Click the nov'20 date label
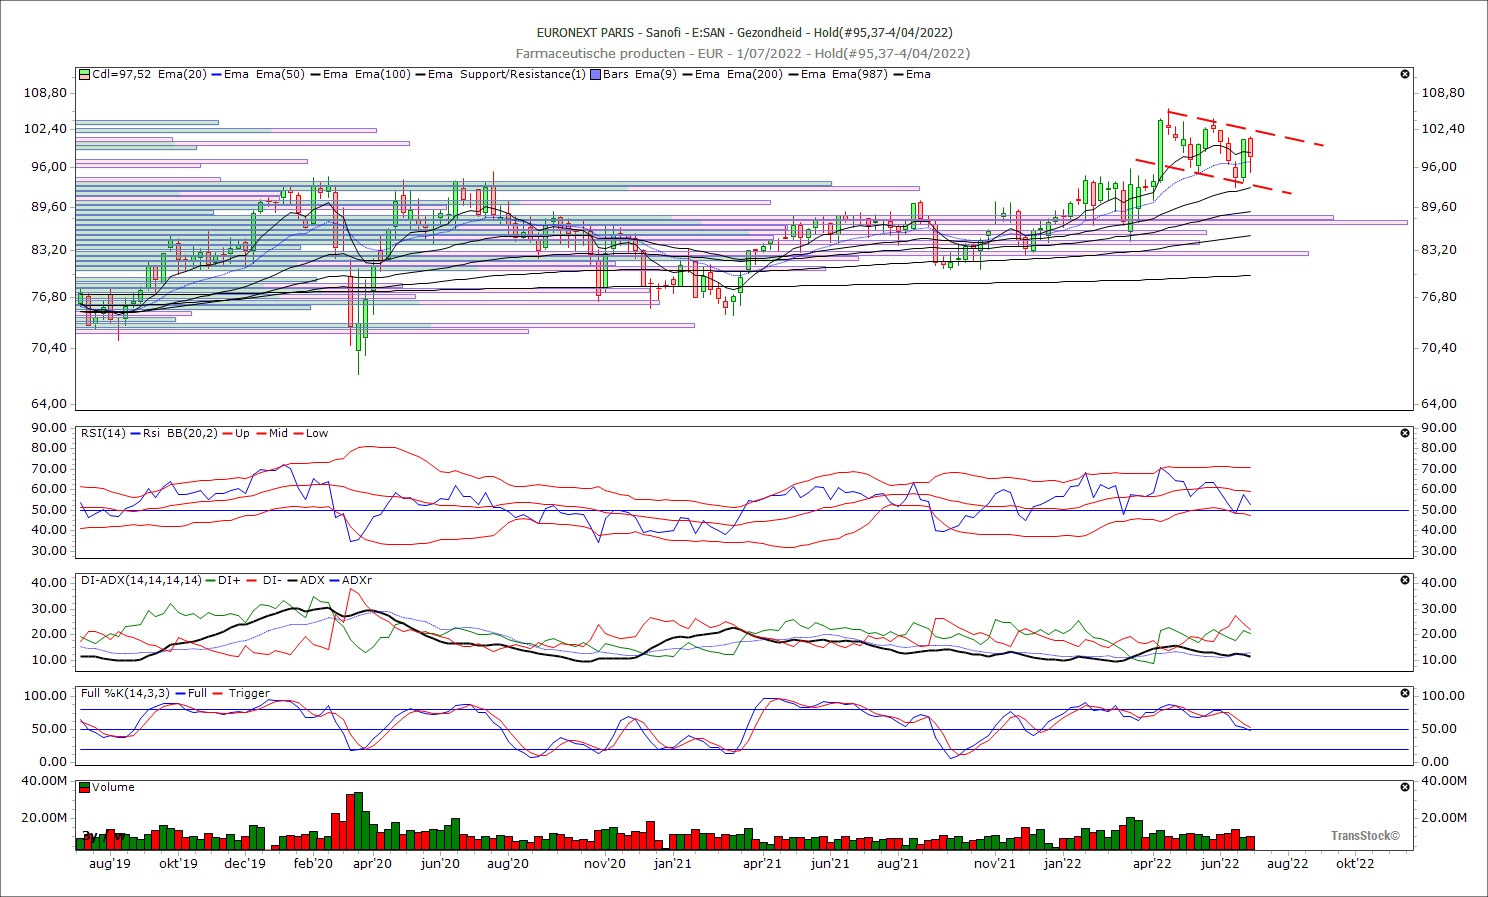This screenshot has height=897, width=1488. 605,864
